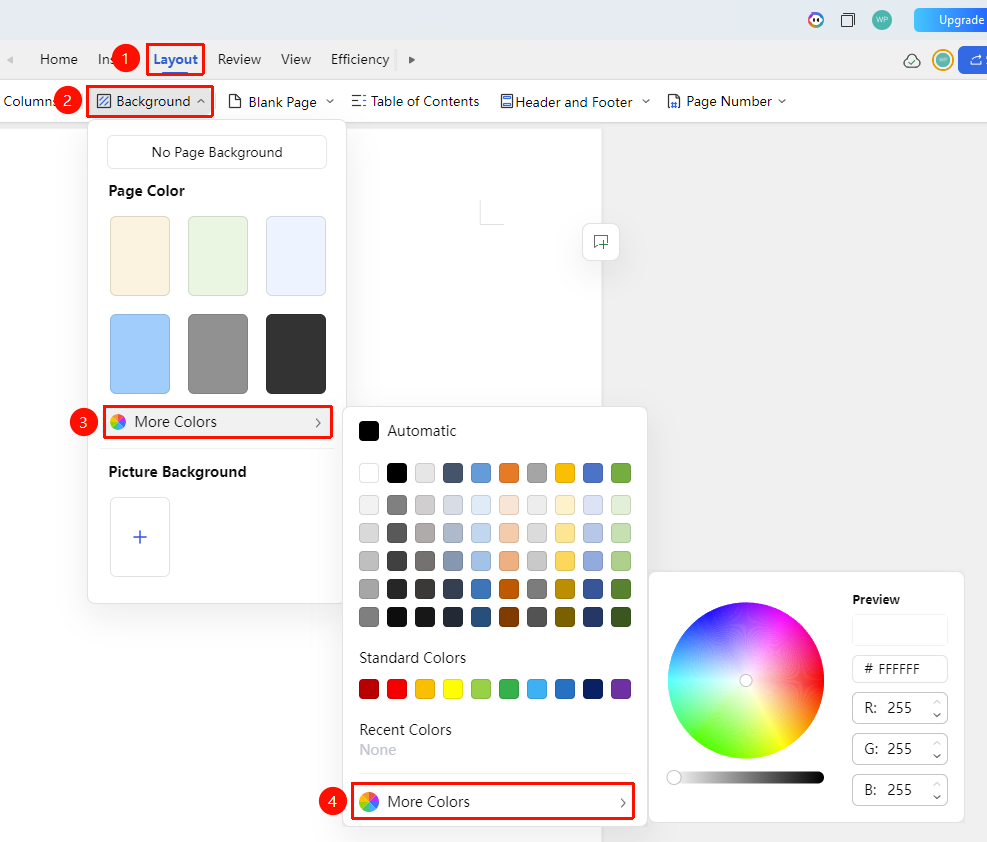Open the Efficiency tab
The width and height of the screenshot is (987, 842).
[360, 59]
